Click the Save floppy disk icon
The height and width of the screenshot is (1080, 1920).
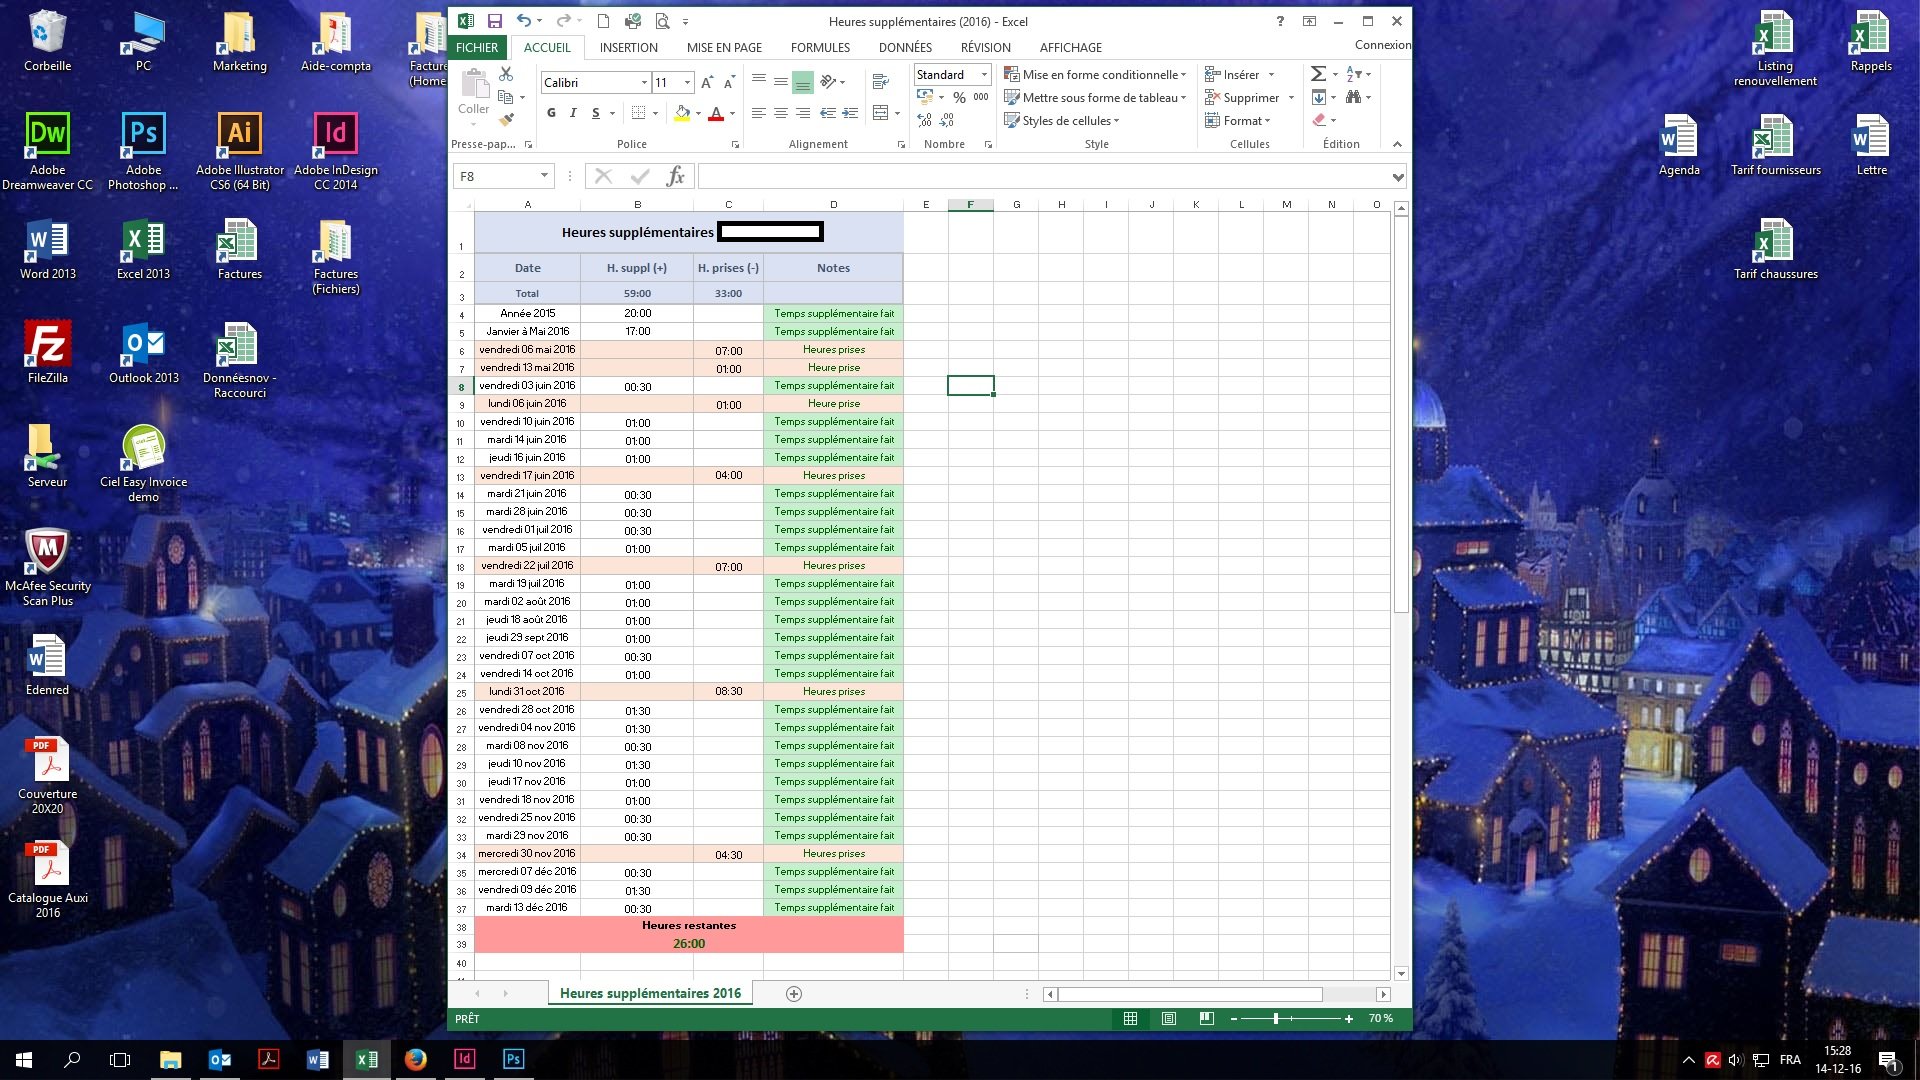click(494, 21)
